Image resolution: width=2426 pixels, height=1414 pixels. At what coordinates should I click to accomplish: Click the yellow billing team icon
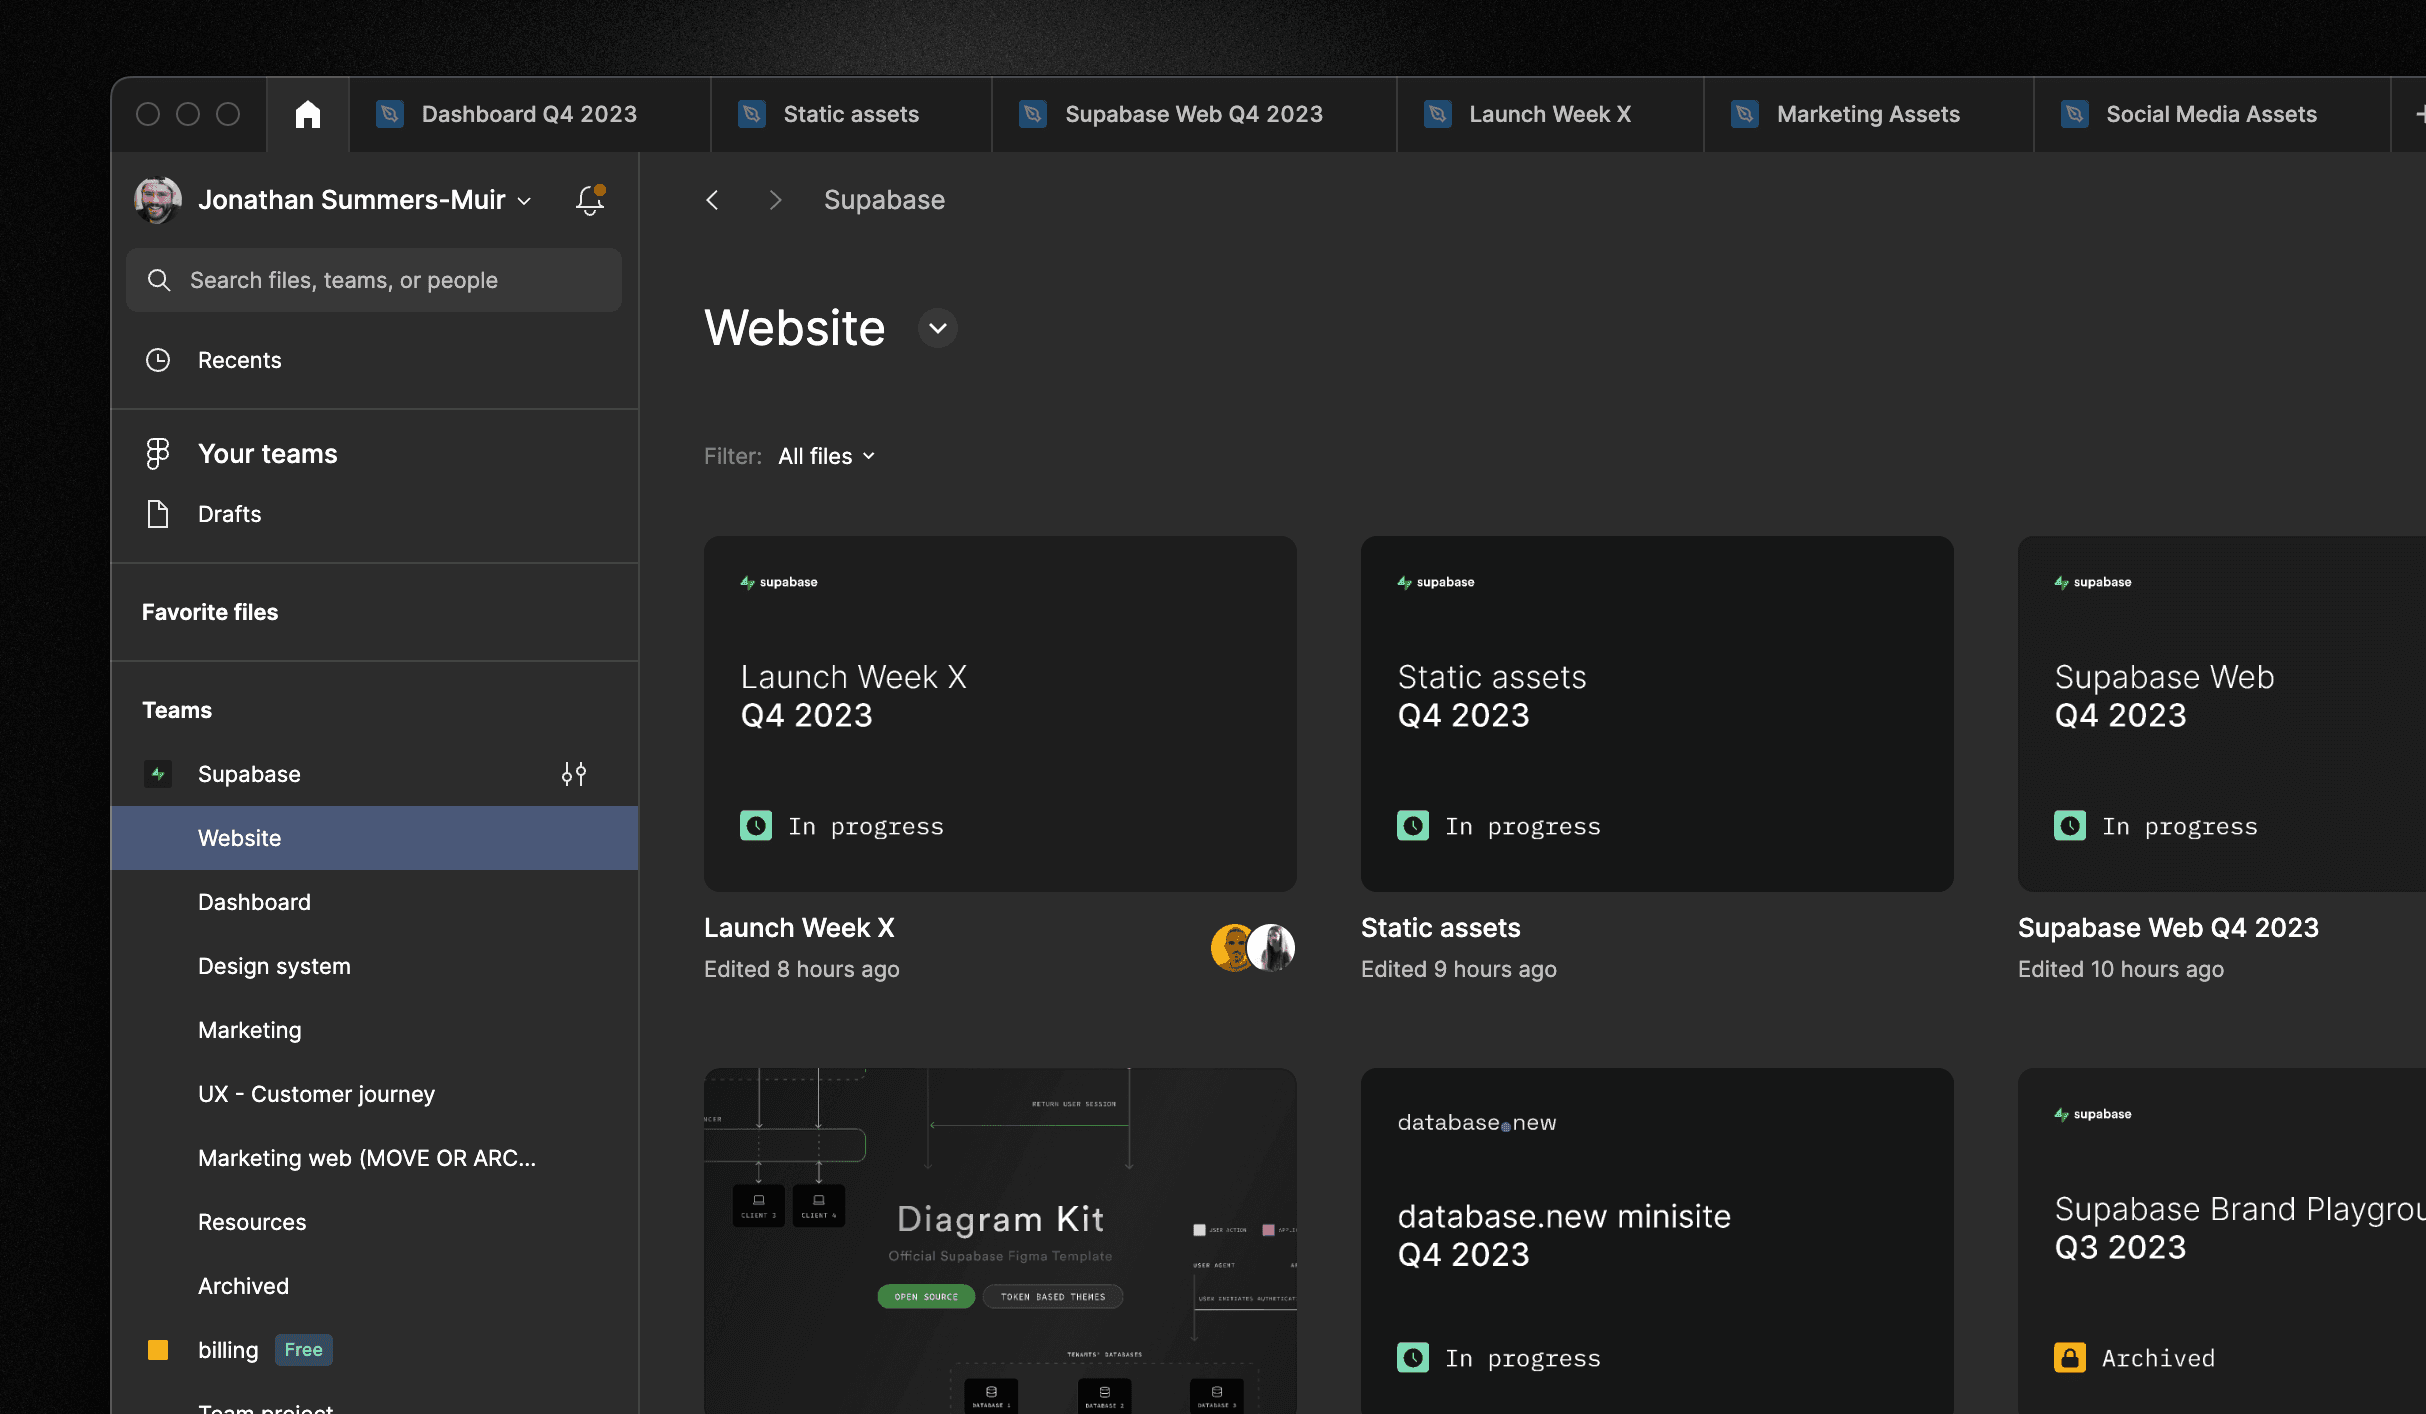pos(158,1350)
